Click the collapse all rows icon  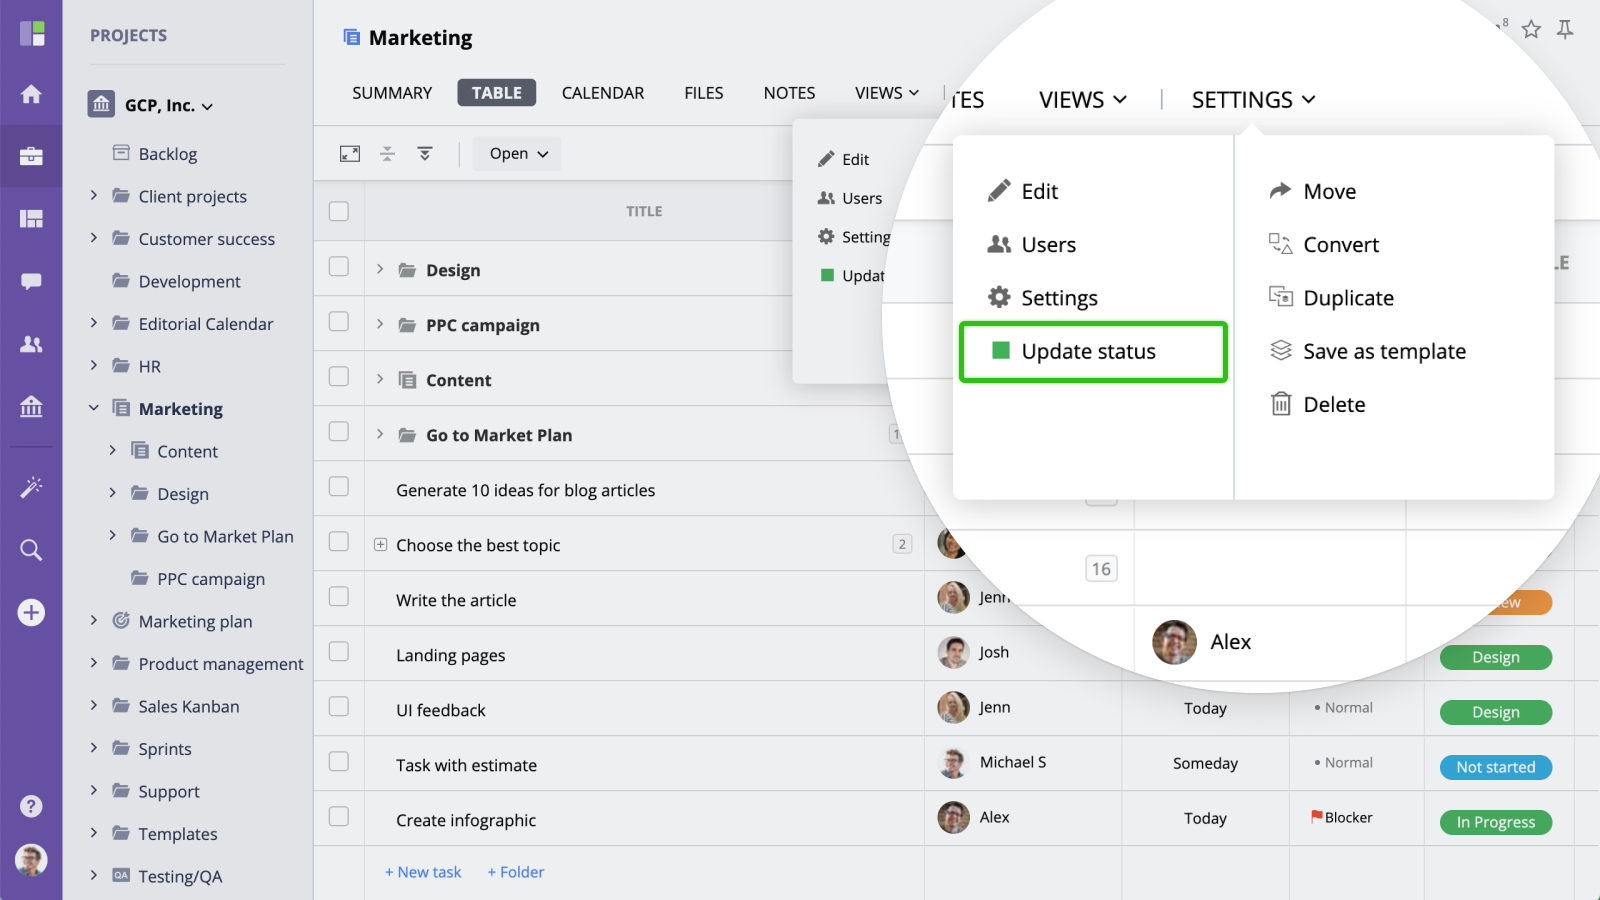(387, 154)
